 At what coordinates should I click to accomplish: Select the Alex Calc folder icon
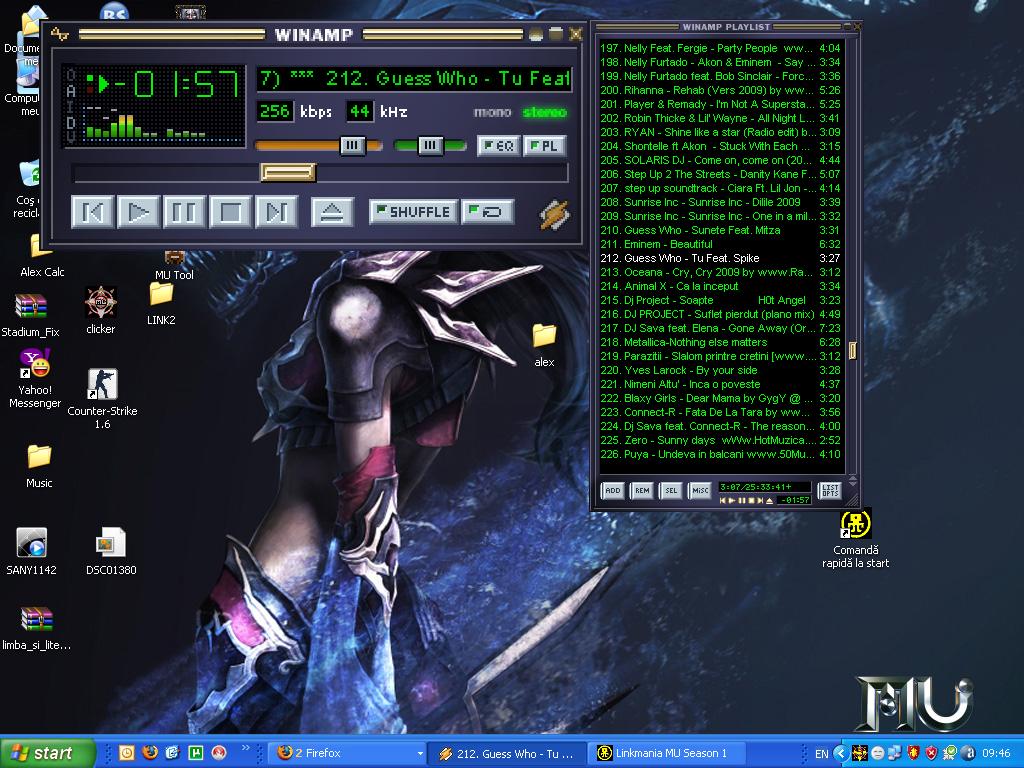pyautogui.click(x=42, y=257)
